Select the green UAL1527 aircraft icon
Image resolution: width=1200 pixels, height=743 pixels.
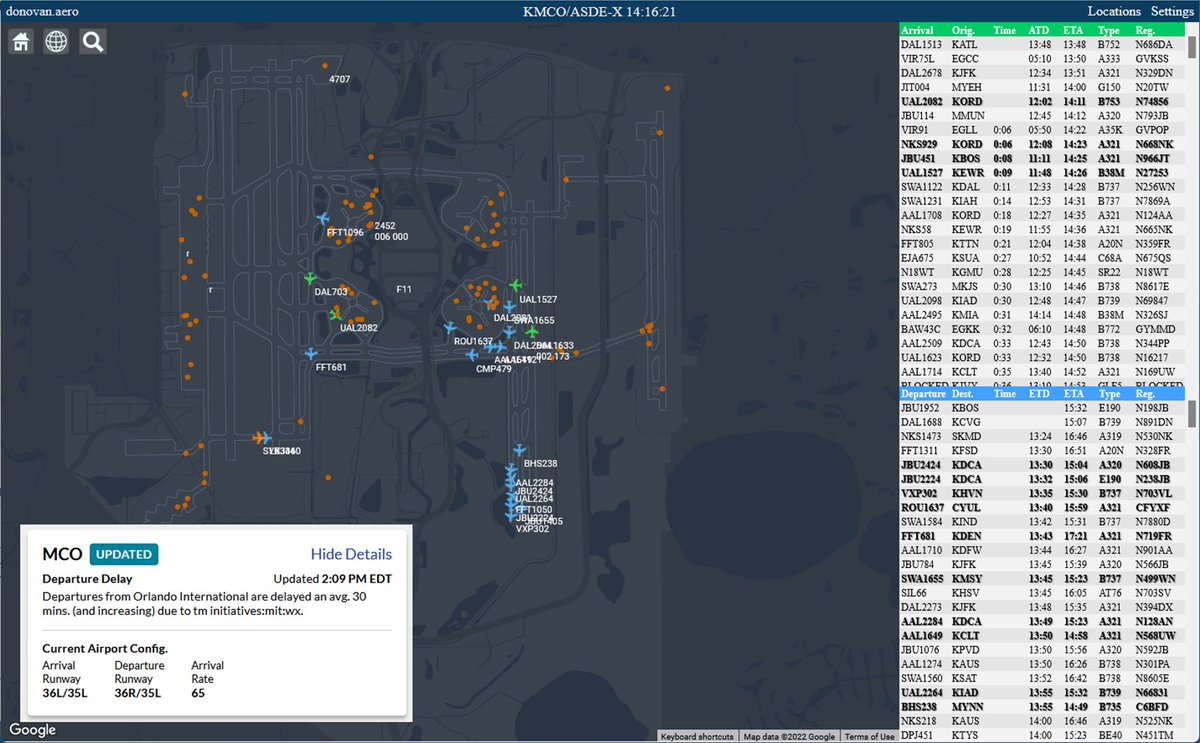coord(516,286)
